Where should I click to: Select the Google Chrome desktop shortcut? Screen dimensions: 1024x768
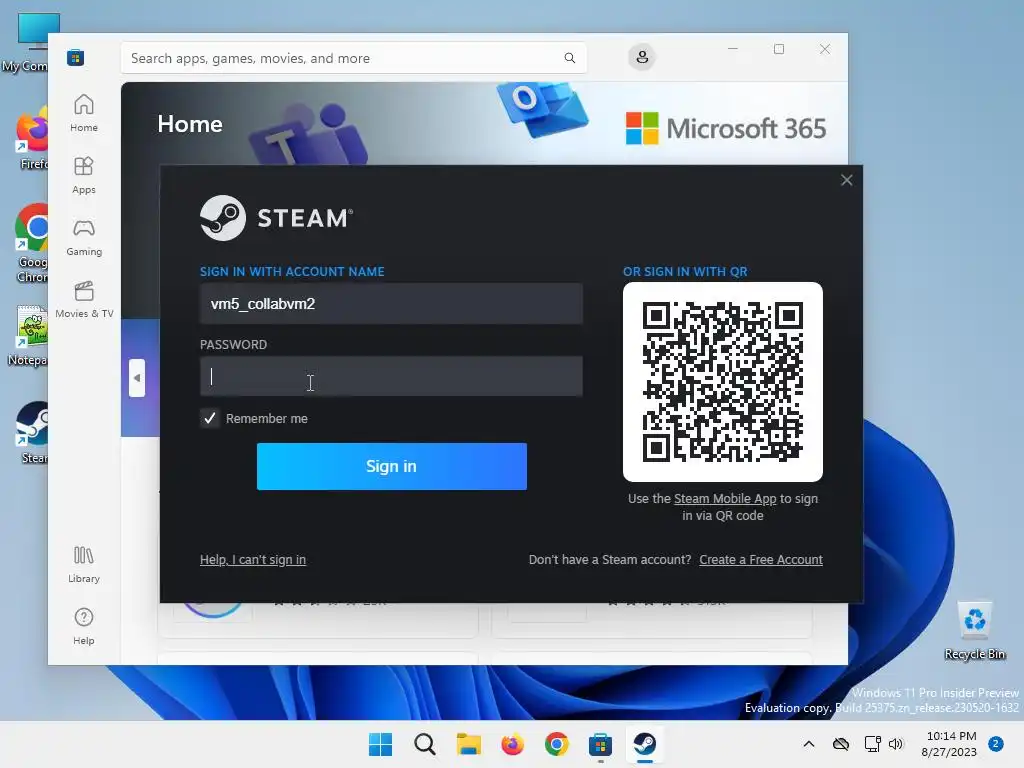[32, 244]
